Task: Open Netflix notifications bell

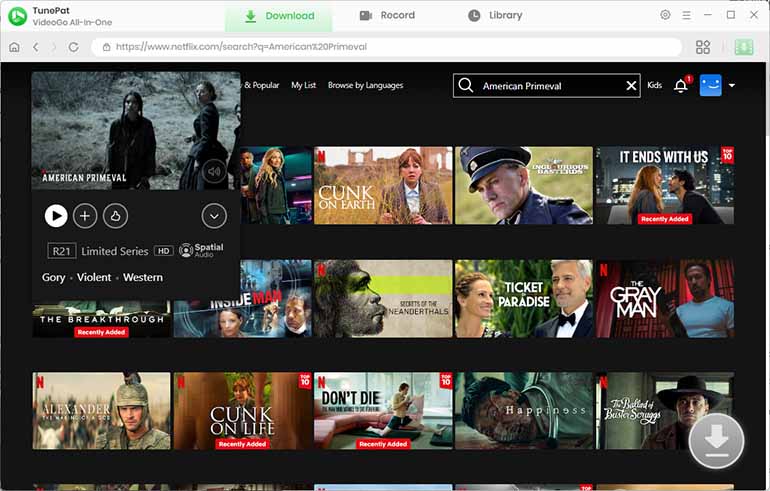Action: pos(681,86)
